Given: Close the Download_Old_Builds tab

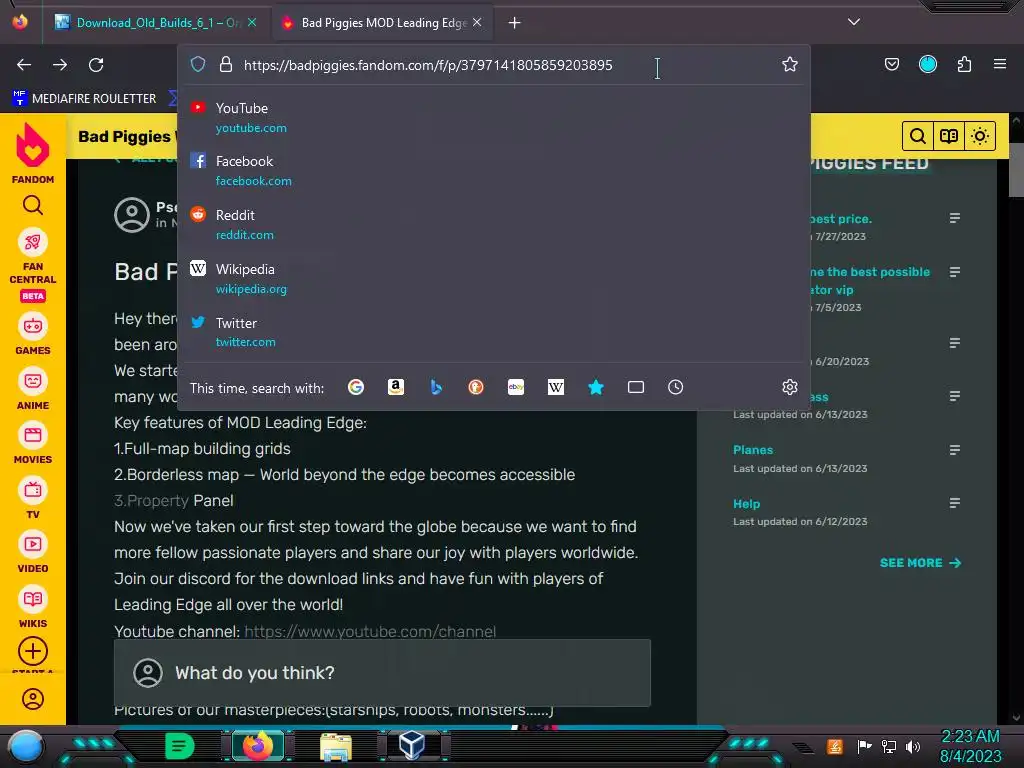Looking at the screenshot, I should click(252, 22).
